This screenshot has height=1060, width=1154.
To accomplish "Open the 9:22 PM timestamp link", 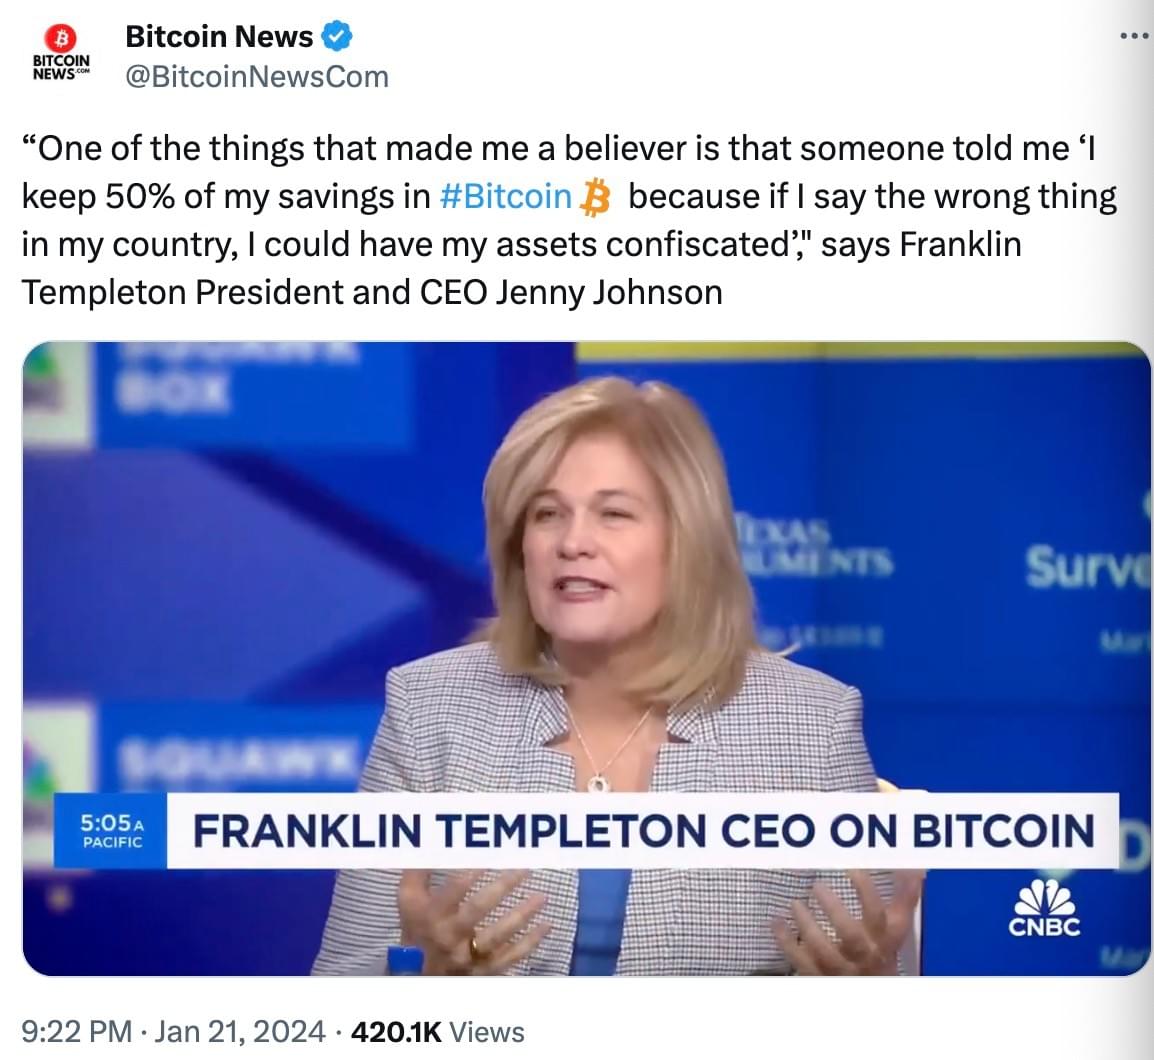I will point(77,1032).
